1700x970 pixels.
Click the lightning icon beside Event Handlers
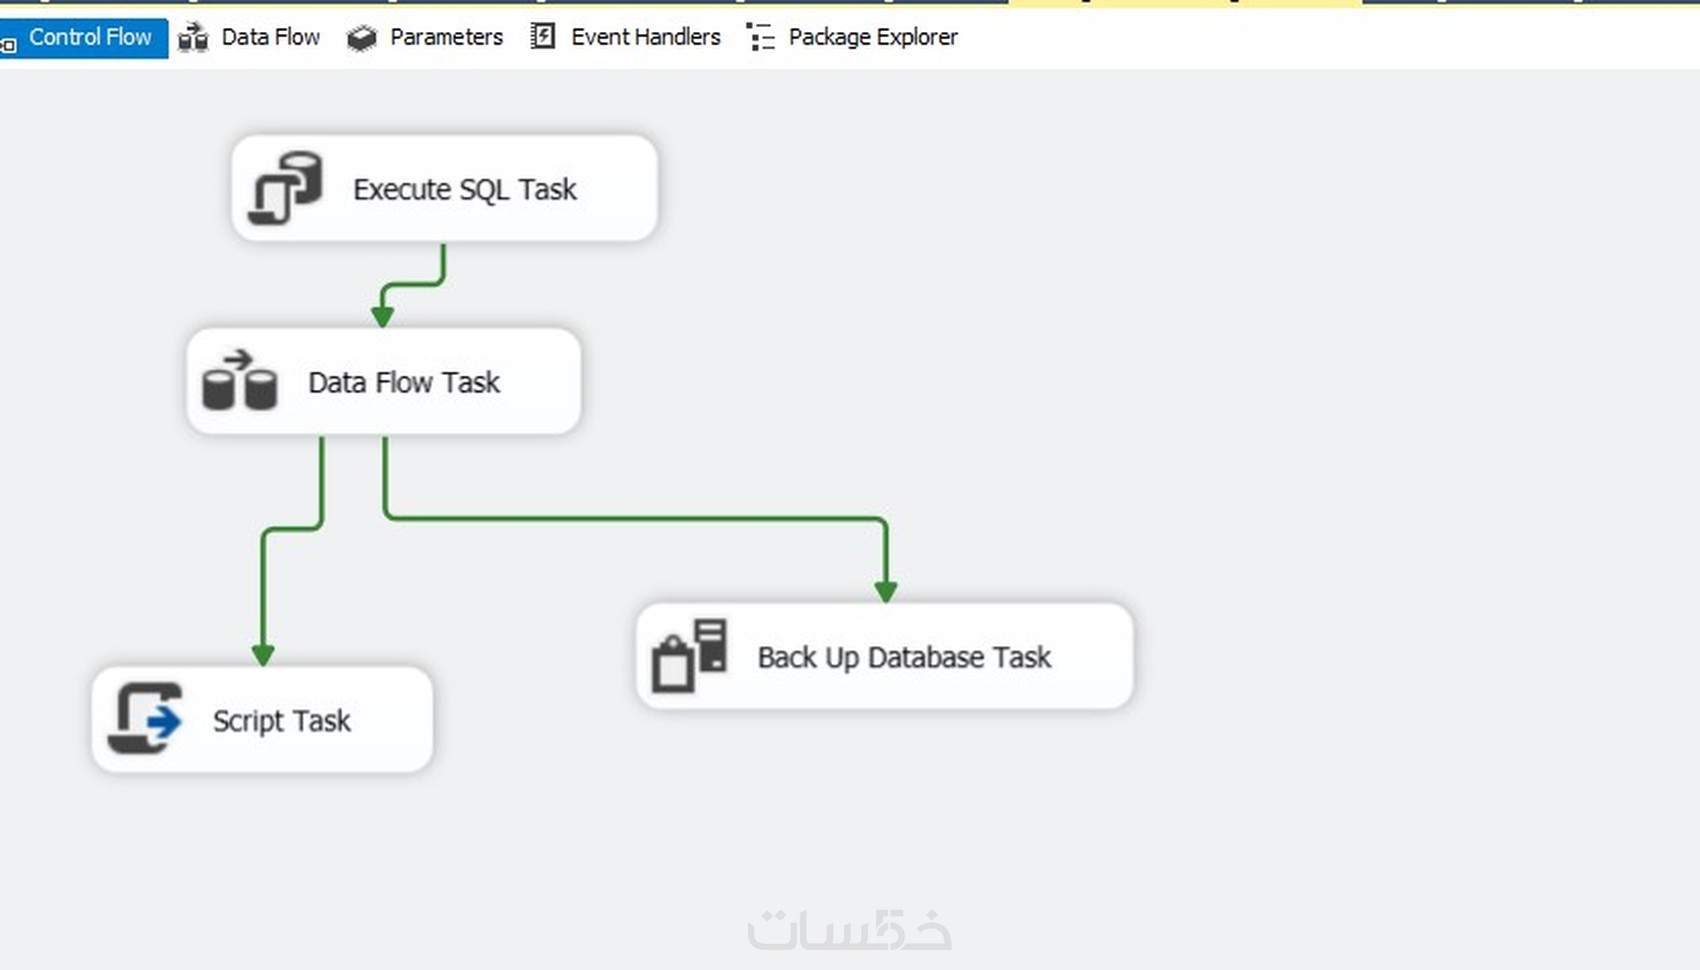[x=543, y=37]
